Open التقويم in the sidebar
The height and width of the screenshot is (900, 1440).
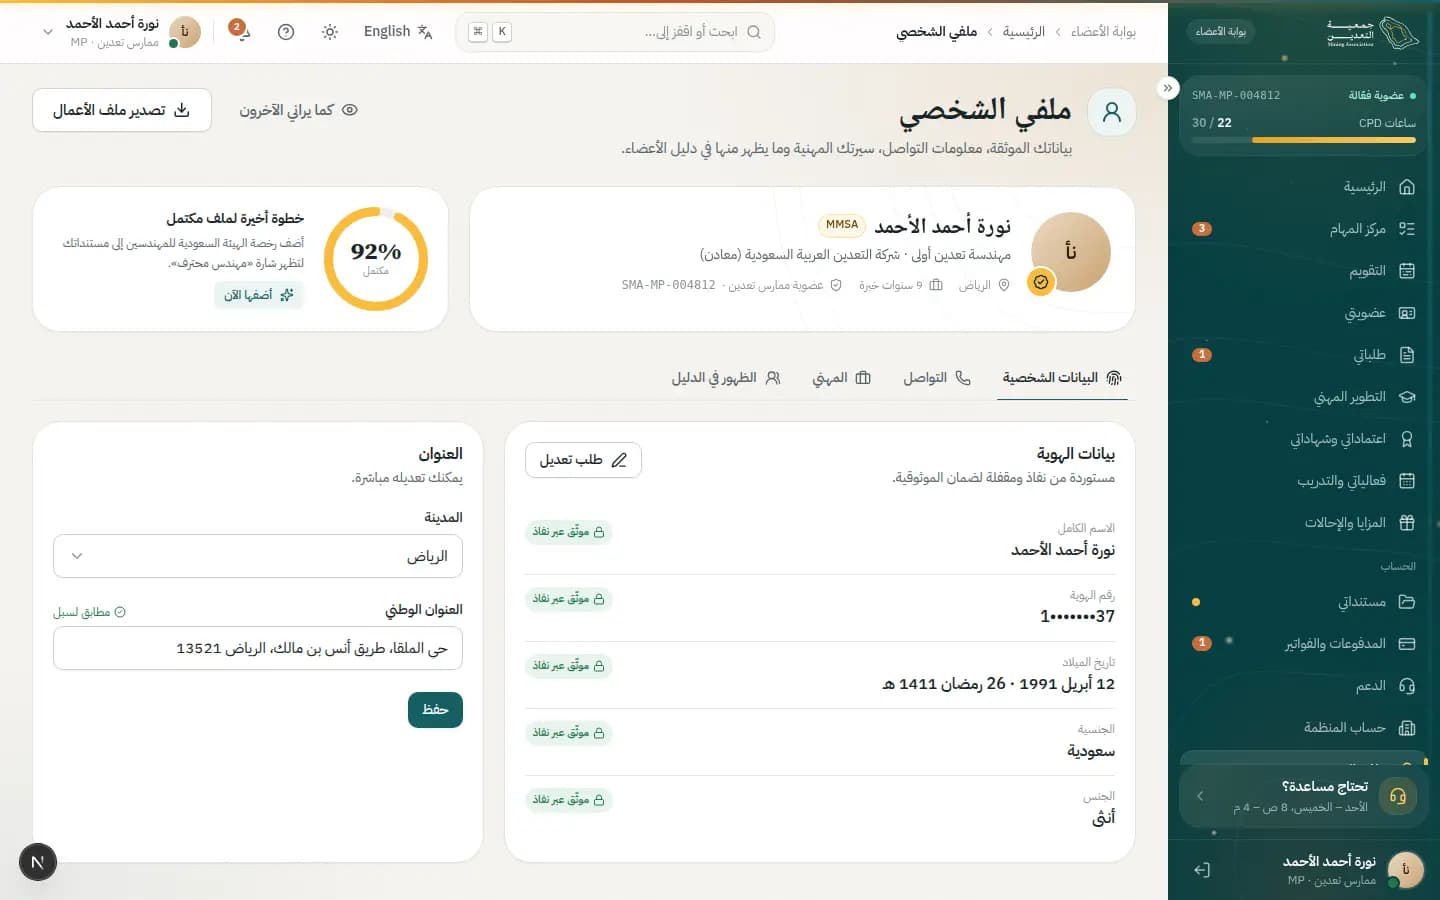pos(1304,271)
